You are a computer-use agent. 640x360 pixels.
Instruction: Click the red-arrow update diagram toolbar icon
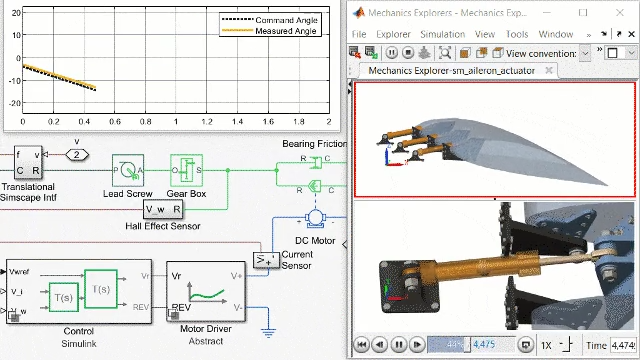[x=355, y=52]
